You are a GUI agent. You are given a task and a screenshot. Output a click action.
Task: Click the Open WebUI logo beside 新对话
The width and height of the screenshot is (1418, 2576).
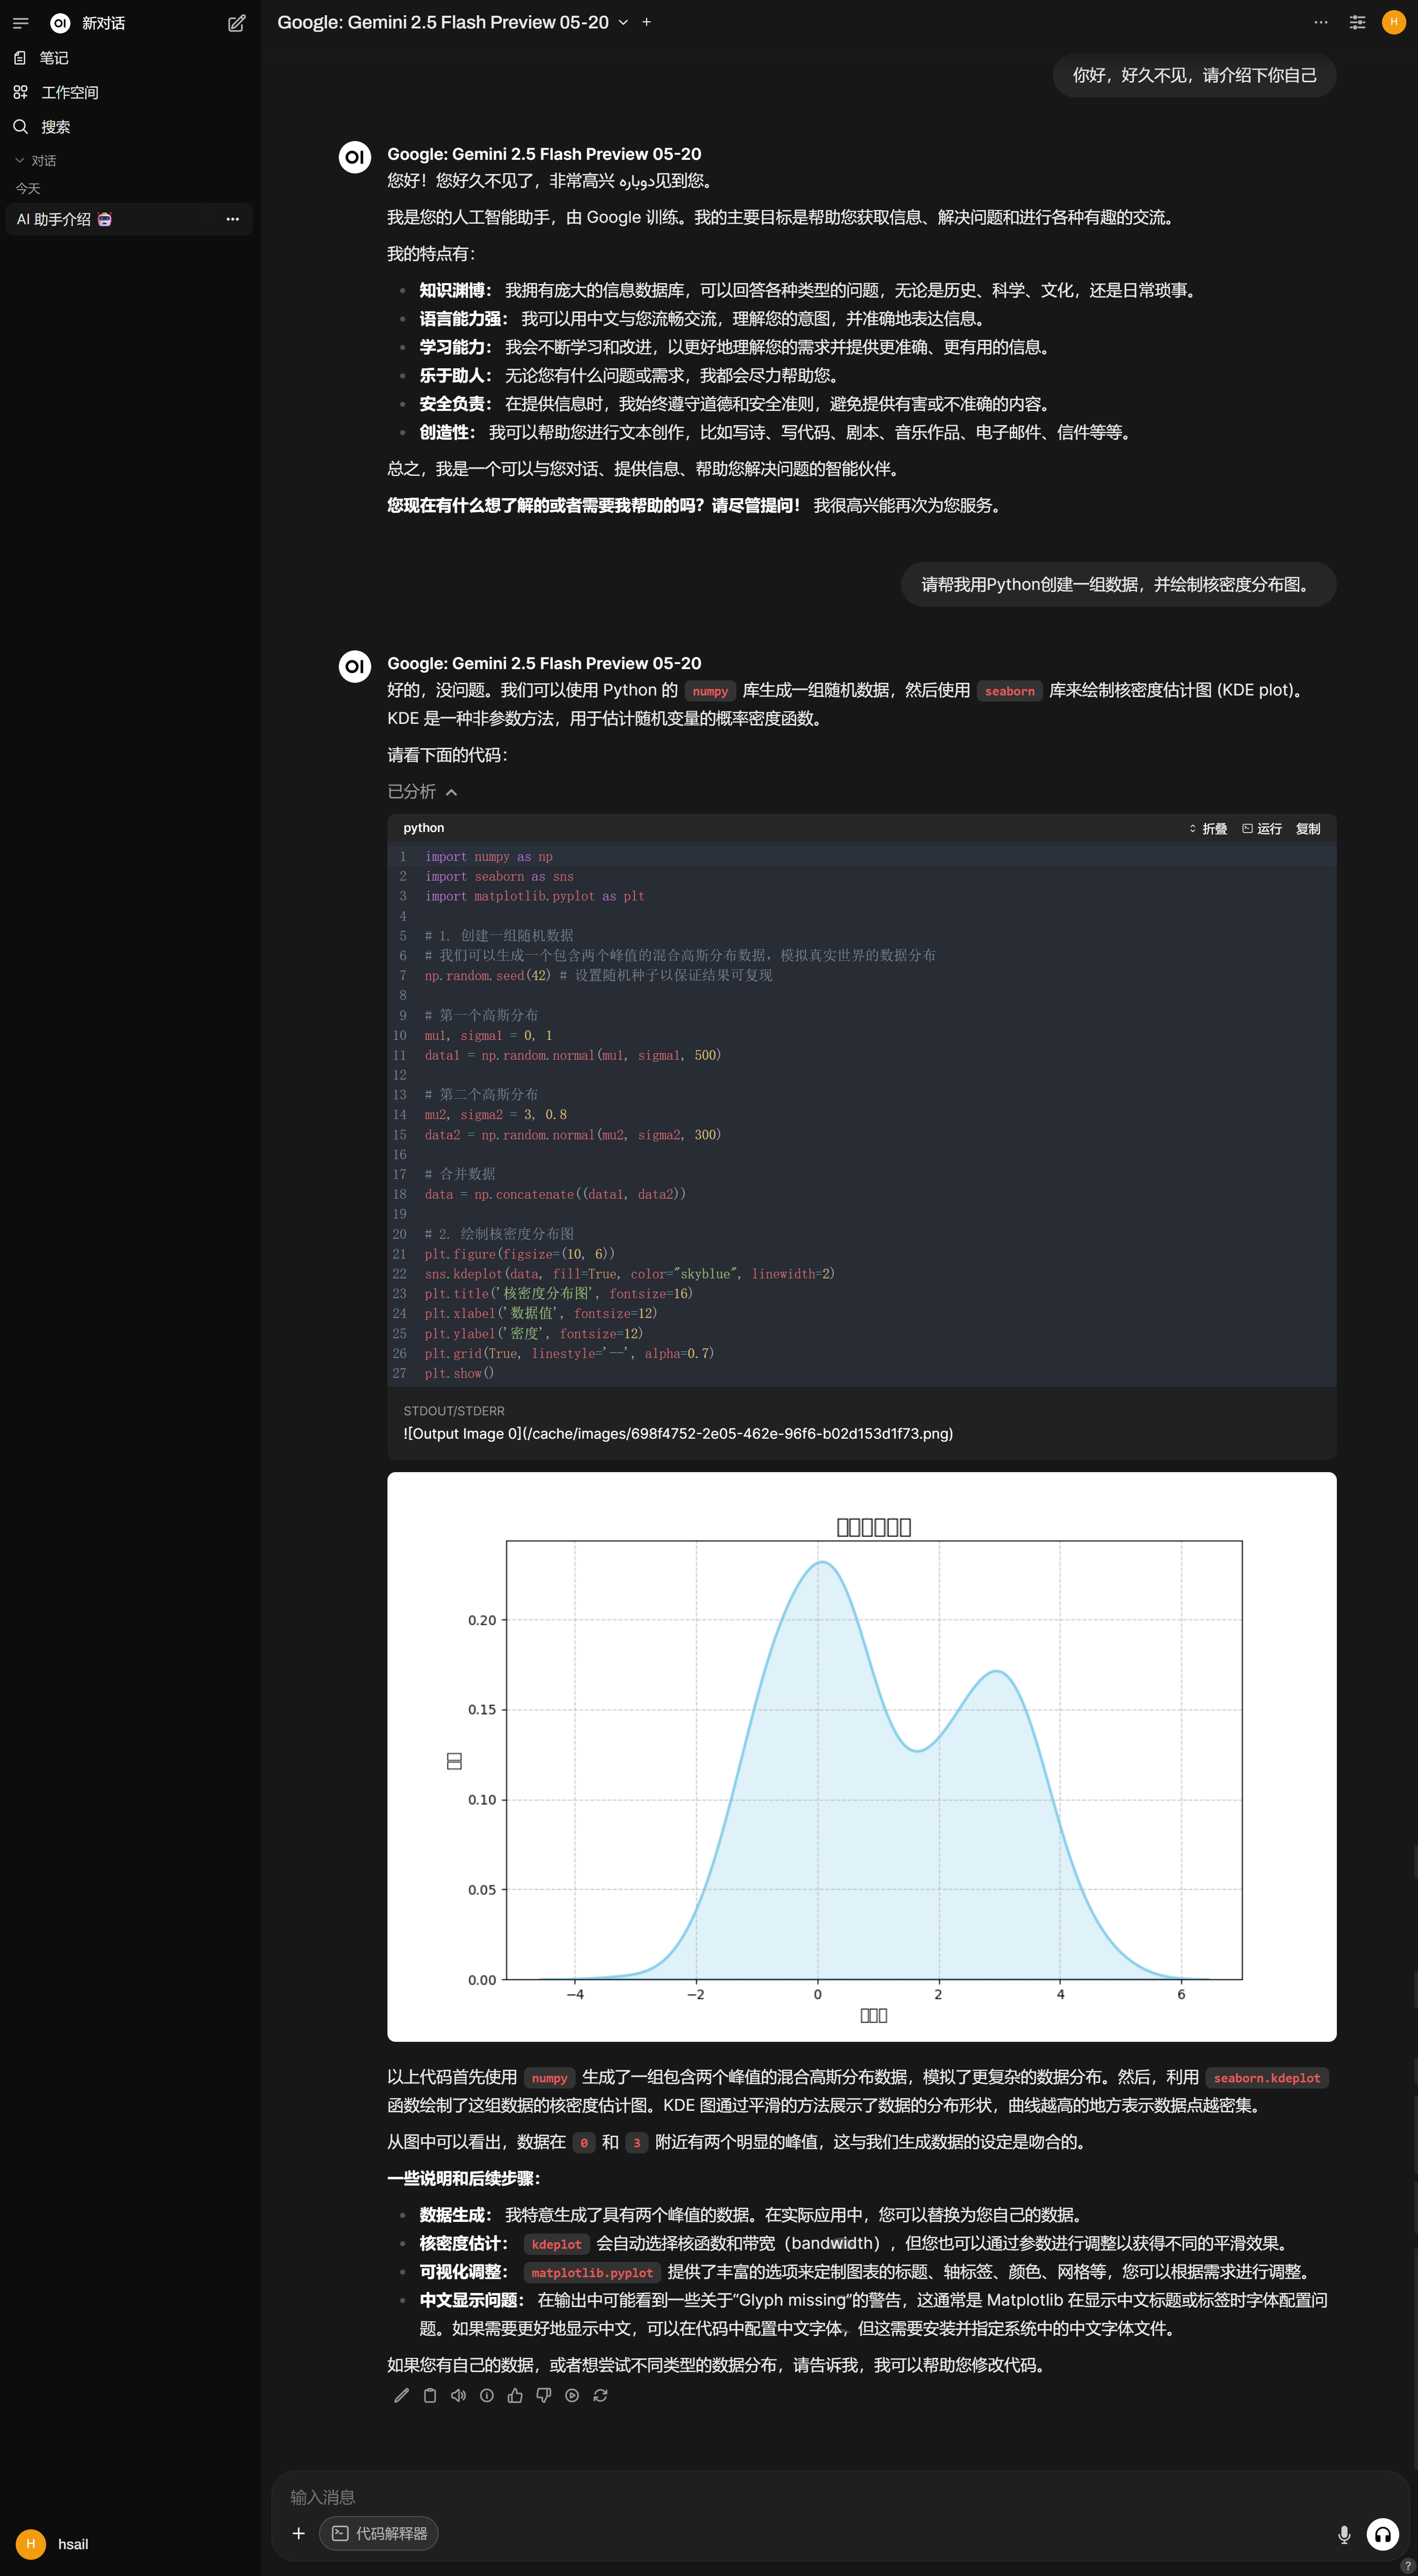(60, 23)
